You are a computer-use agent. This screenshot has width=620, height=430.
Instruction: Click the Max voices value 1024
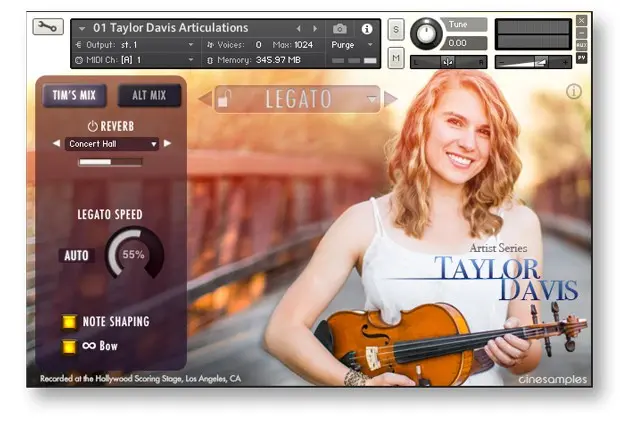(x=304, y=45)
